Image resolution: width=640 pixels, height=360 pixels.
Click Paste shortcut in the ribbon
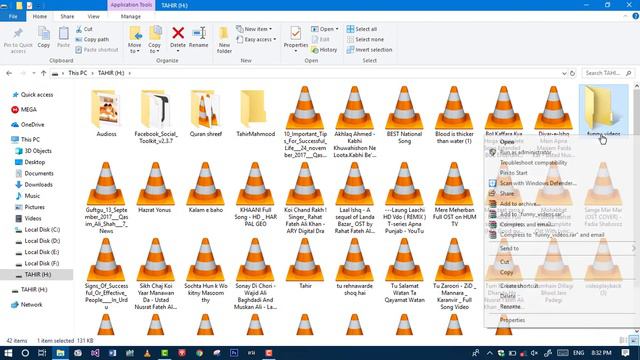point(97,50)
